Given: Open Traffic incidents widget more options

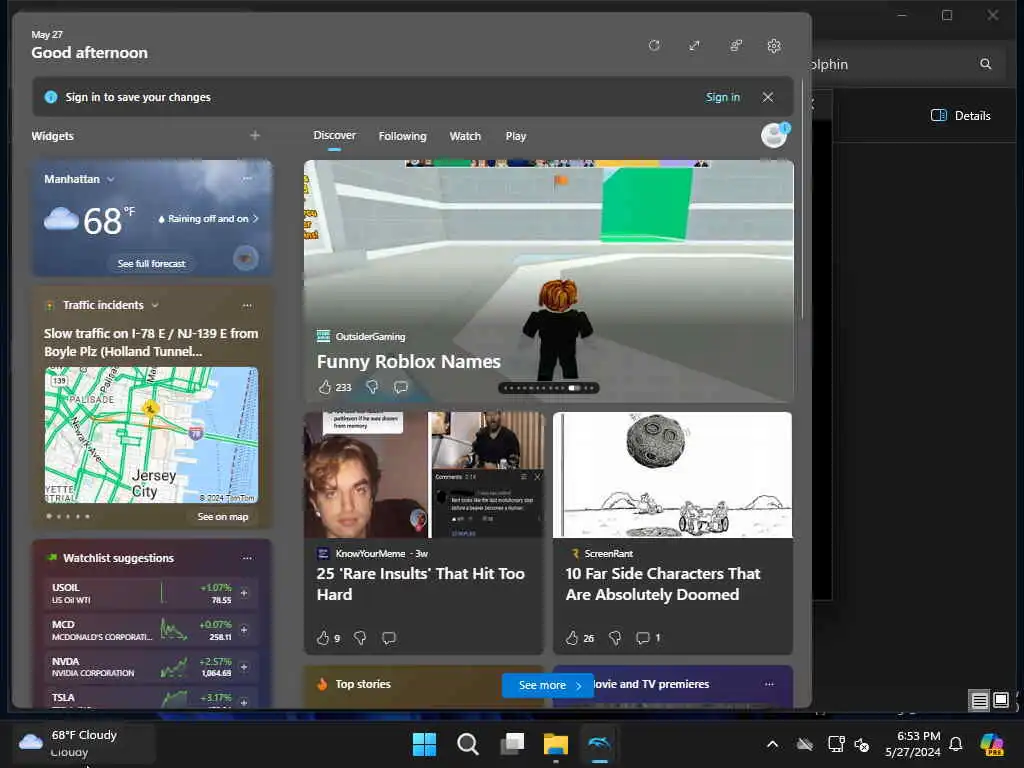Looking at the screenshot, I should click(x=247, y=305).
